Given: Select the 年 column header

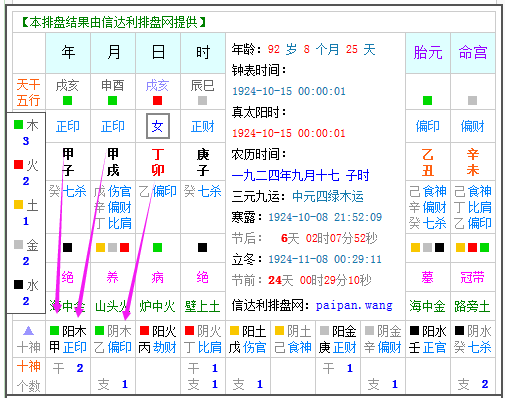Looking at the screenshot, I should pyautogui.click(x=68, y=53).
